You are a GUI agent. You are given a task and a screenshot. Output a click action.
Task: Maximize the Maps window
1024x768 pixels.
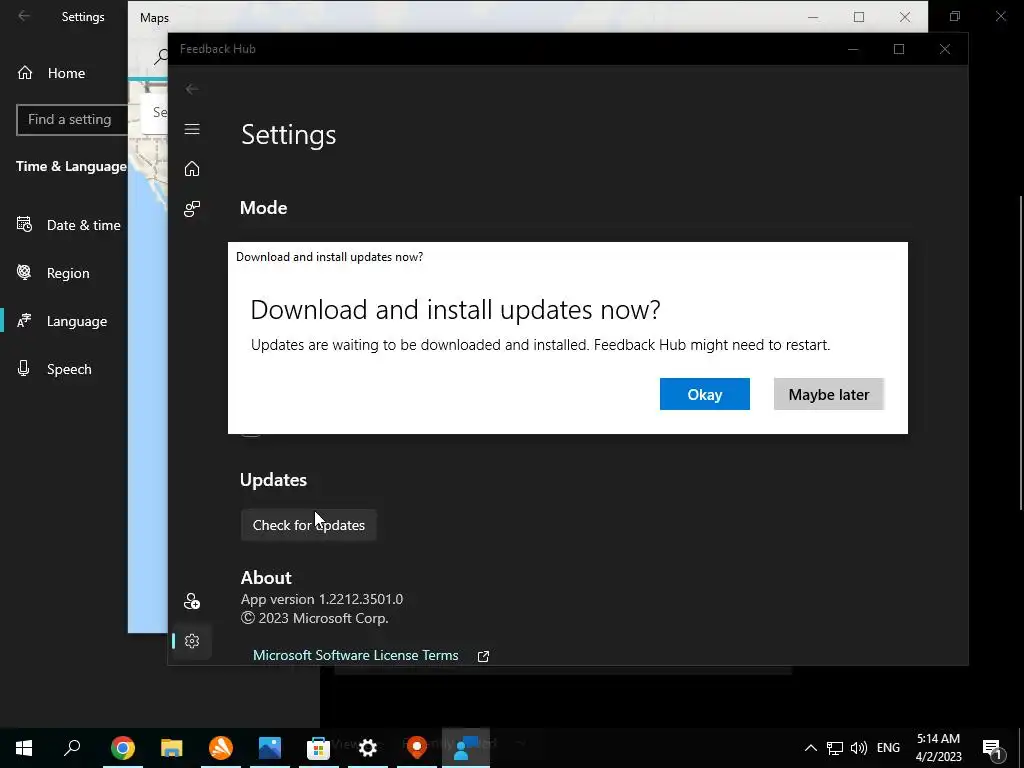(x=859, y=17)
